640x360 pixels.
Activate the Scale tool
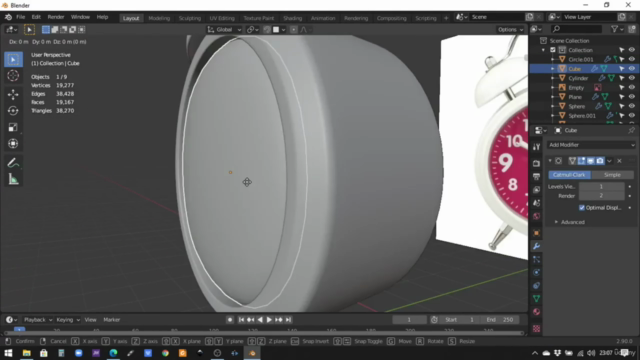click(13, 127)
